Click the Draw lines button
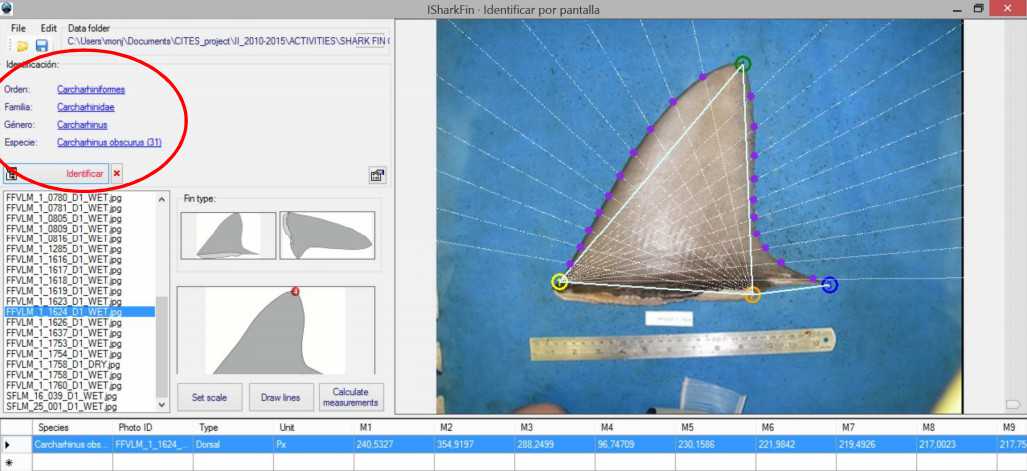This screenshot has width=1027, height=471. (280, 397)
